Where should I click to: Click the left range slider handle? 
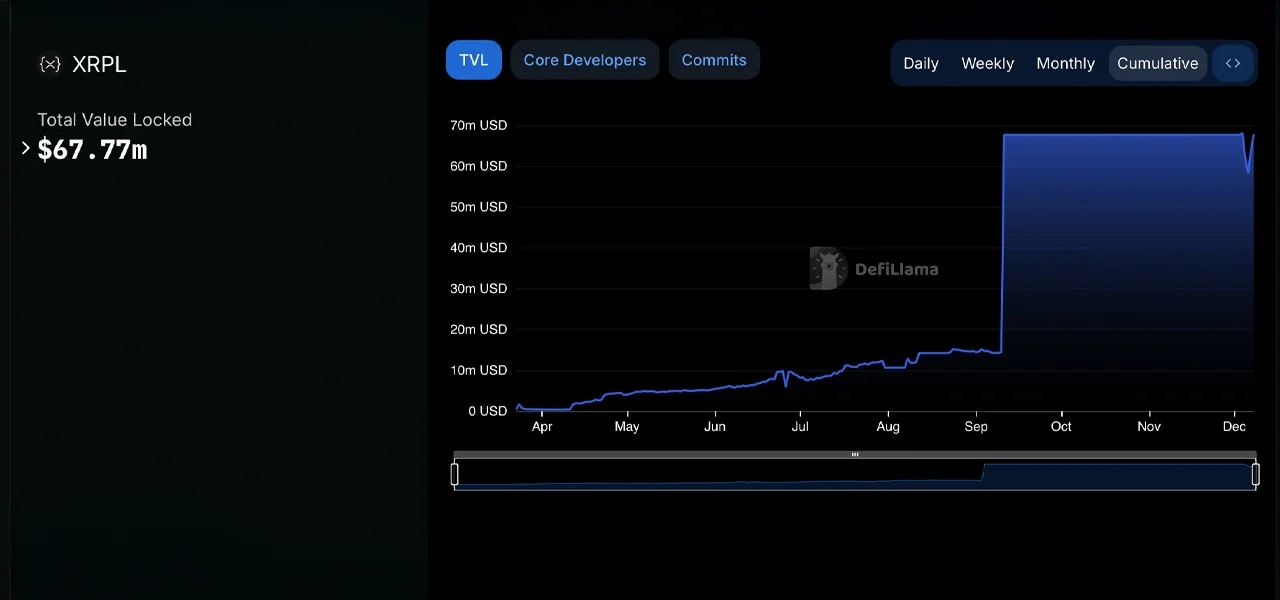tap(455, 474)
